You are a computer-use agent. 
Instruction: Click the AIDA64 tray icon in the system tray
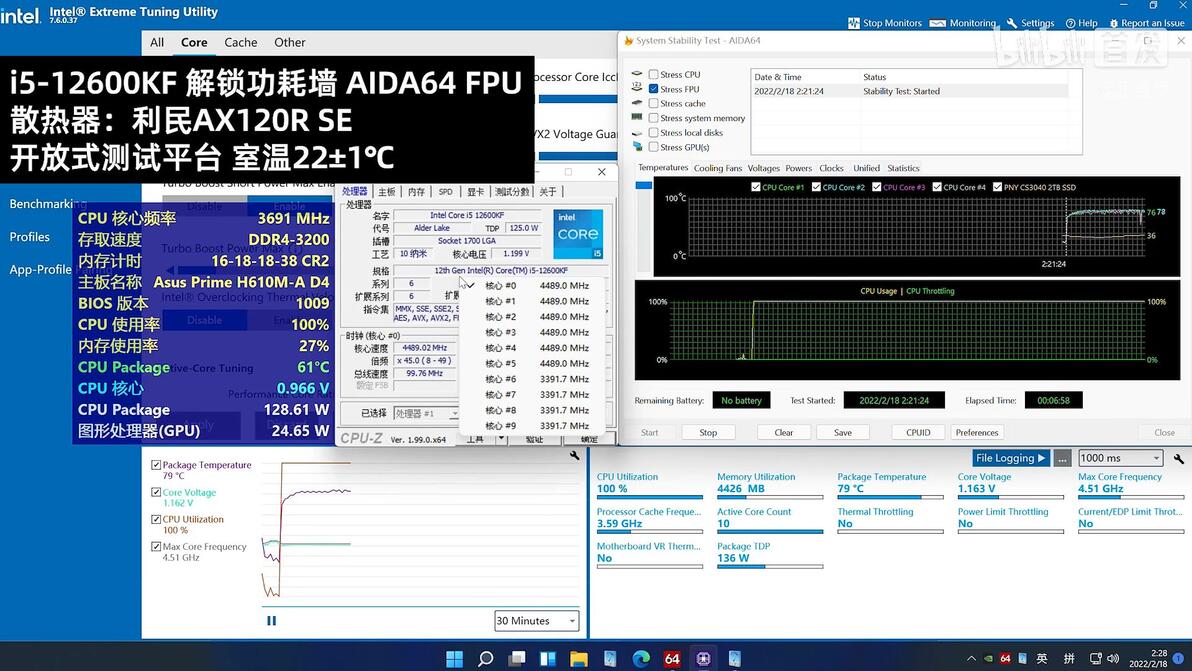1005,659
